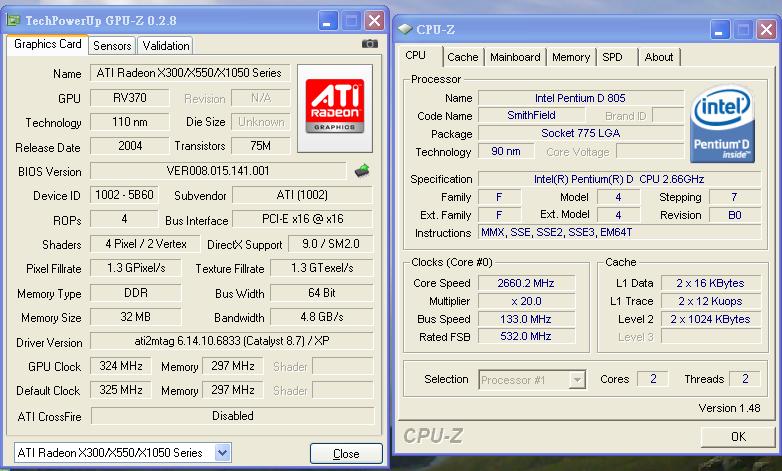Switch to the Mainboard tab in CPU-Z
Screen dimensions: 782x471
[x=515, y=57]
